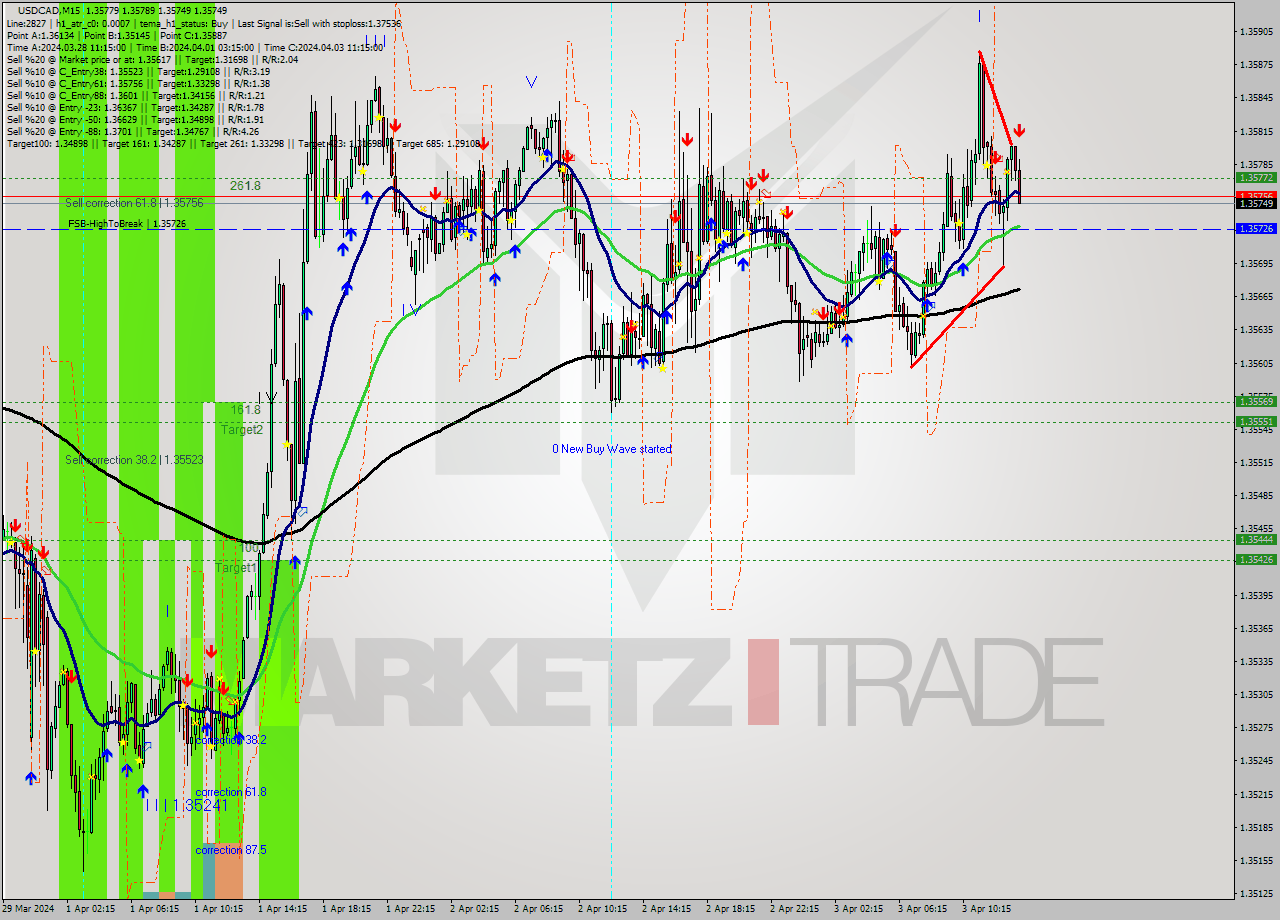Click the '2 Apr 06:15' time axis label
1280x920 pixels.
[538, 909]
